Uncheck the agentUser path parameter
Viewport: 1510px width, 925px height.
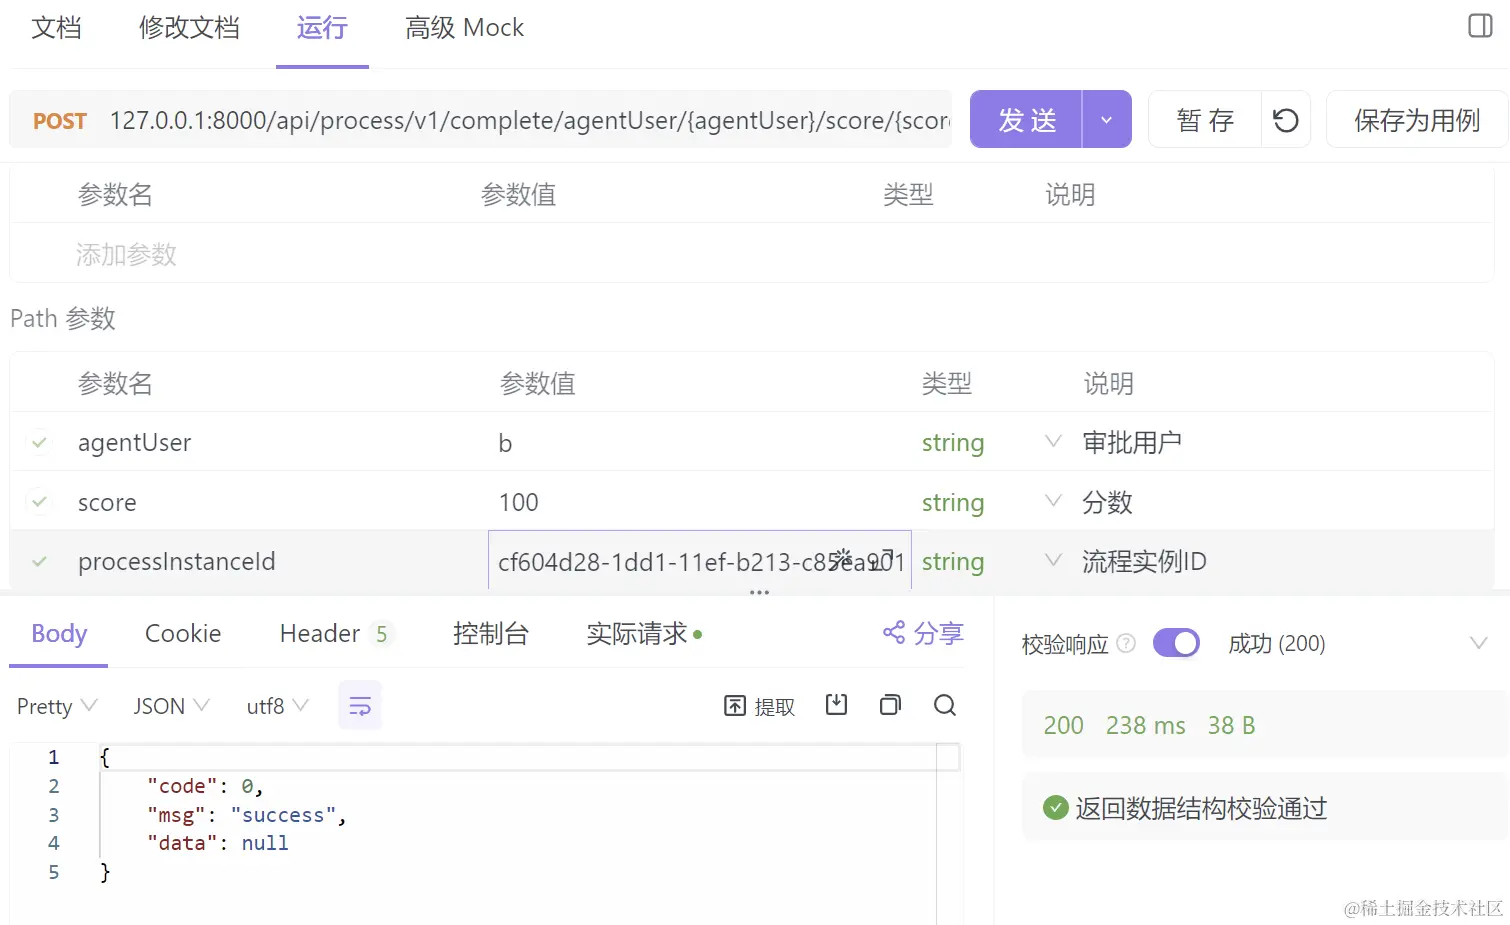point(39,442)
